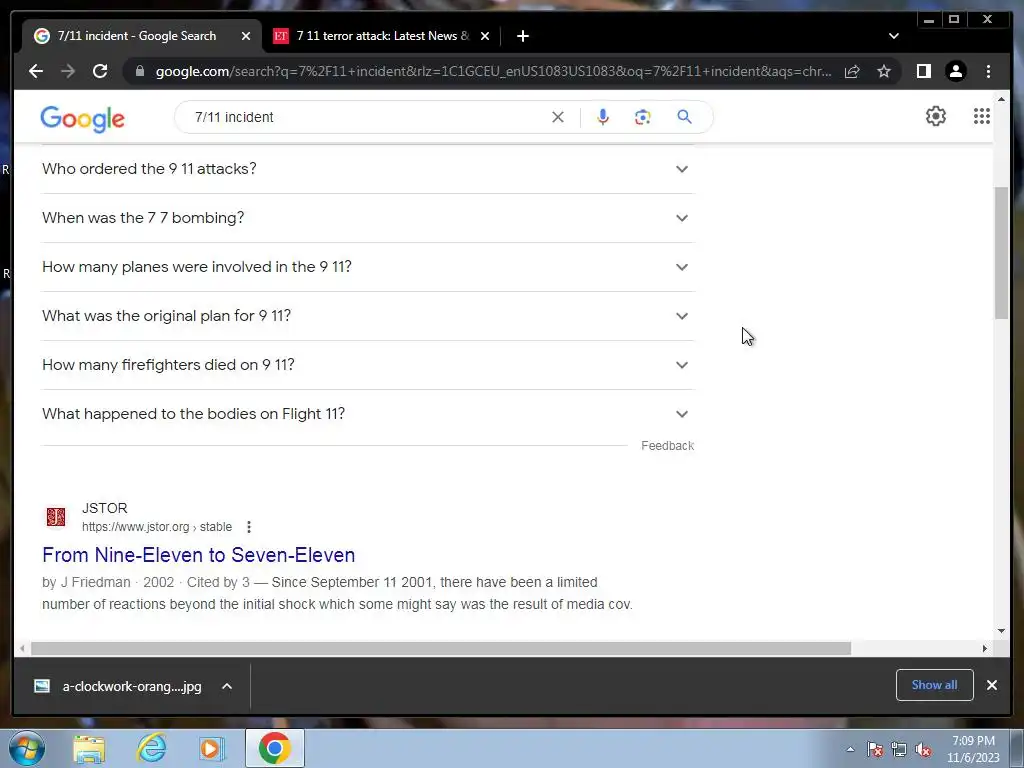This screenshot has height=768, width=1024.
Task: Close the 7 11 terror attack tab
Action: (x=485, y=36)
